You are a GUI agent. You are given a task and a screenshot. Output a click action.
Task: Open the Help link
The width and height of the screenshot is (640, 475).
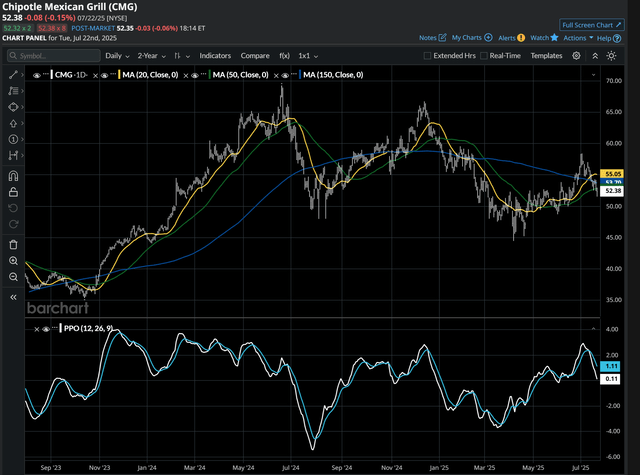click(x=604, y=38)
